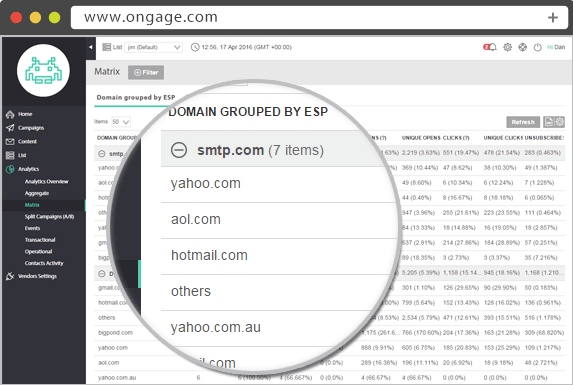573x385 pixels.
Task: Click yahoo.com in the magnified list
Action: (206, 183)
